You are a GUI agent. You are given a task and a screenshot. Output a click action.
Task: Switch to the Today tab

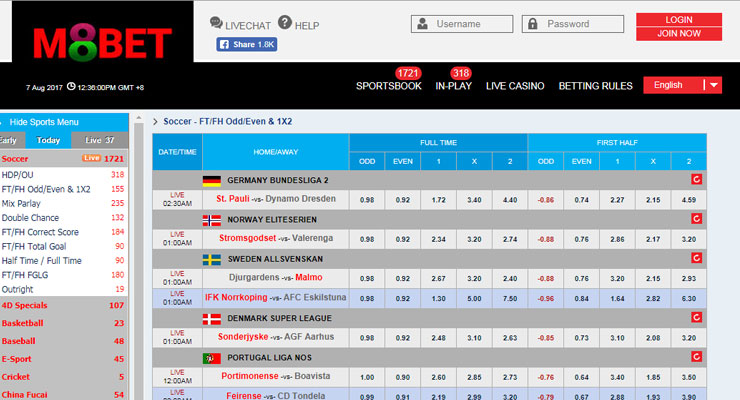pyautogui.click(x=48, y=141)
